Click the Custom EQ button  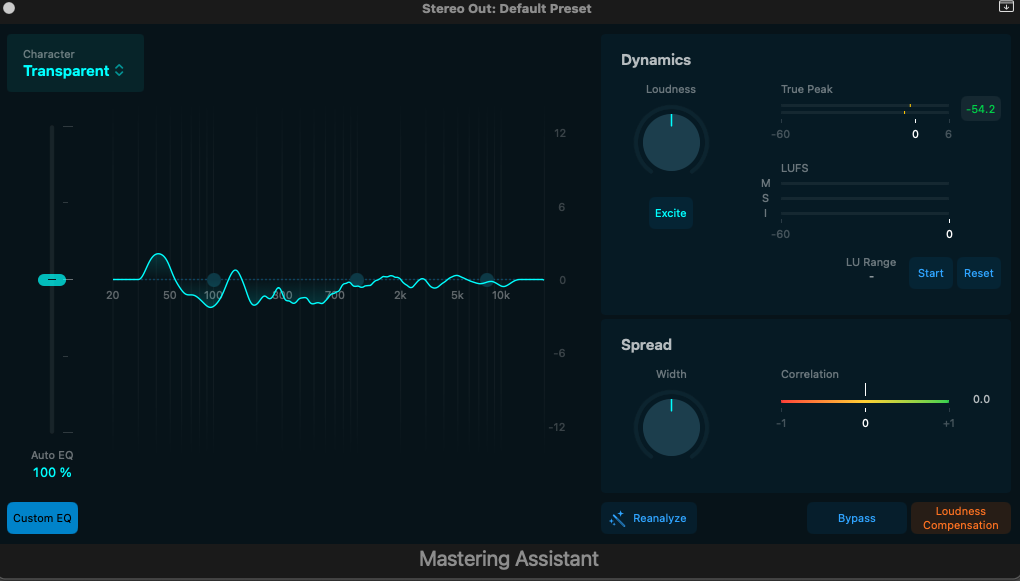42,518
